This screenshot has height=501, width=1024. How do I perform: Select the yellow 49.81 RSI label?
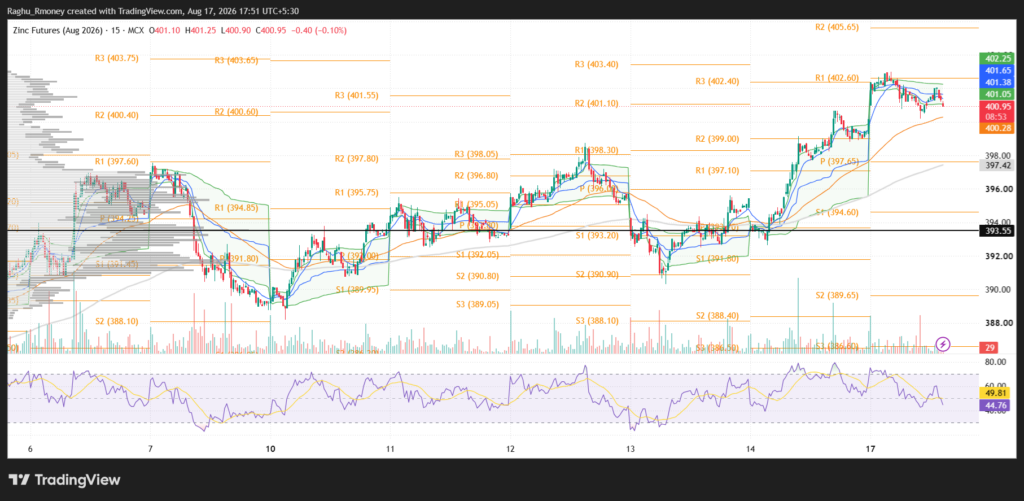tap(995, 394)
